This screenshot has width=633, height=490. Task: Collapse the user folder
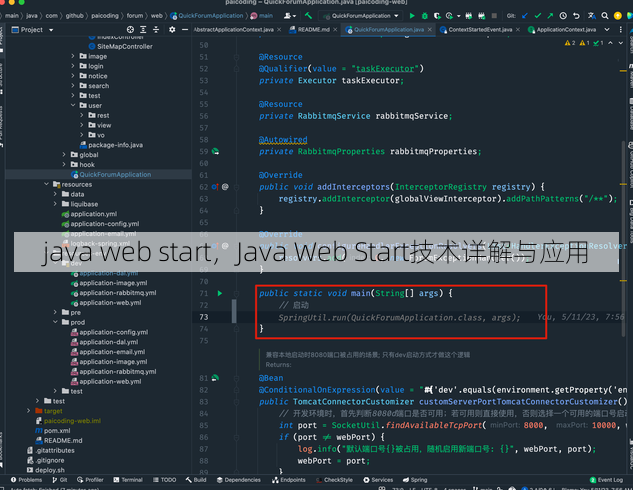click(x=73, y=105)
